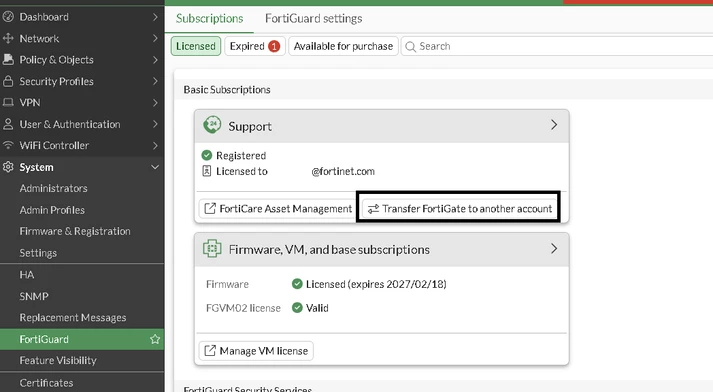The width and height of the screenshot is (713, 392).
Task: Expand the Network menu chevron
Action: 155,38
